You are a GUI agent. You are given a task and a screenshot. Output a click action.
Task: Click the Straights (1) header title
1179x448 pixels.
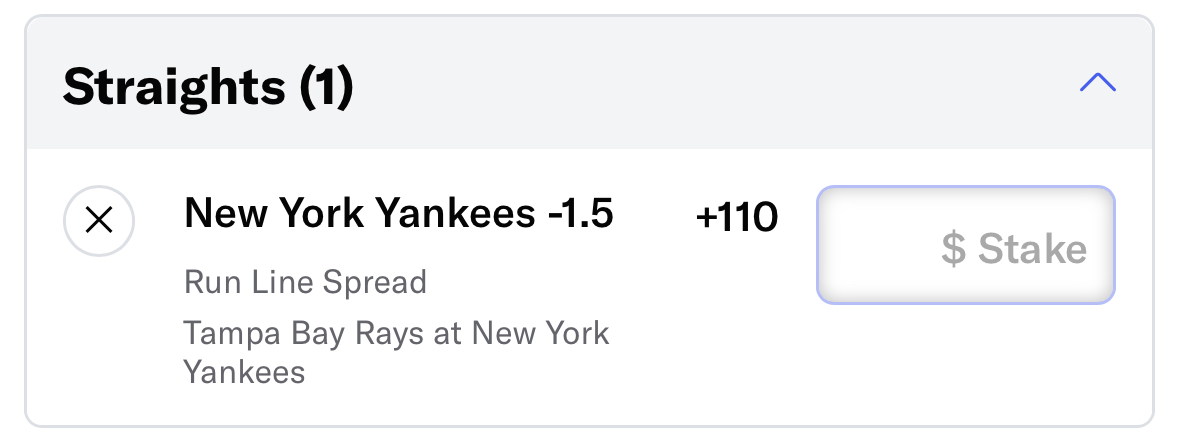click(208, 87)
